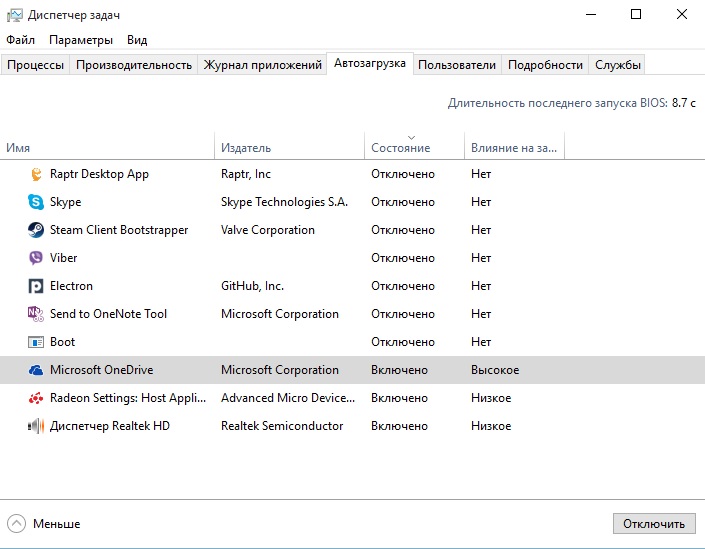The height and width of the screenshot is (549, 705).
Task: Select the Radeon Settings icon
Action: 36,398
